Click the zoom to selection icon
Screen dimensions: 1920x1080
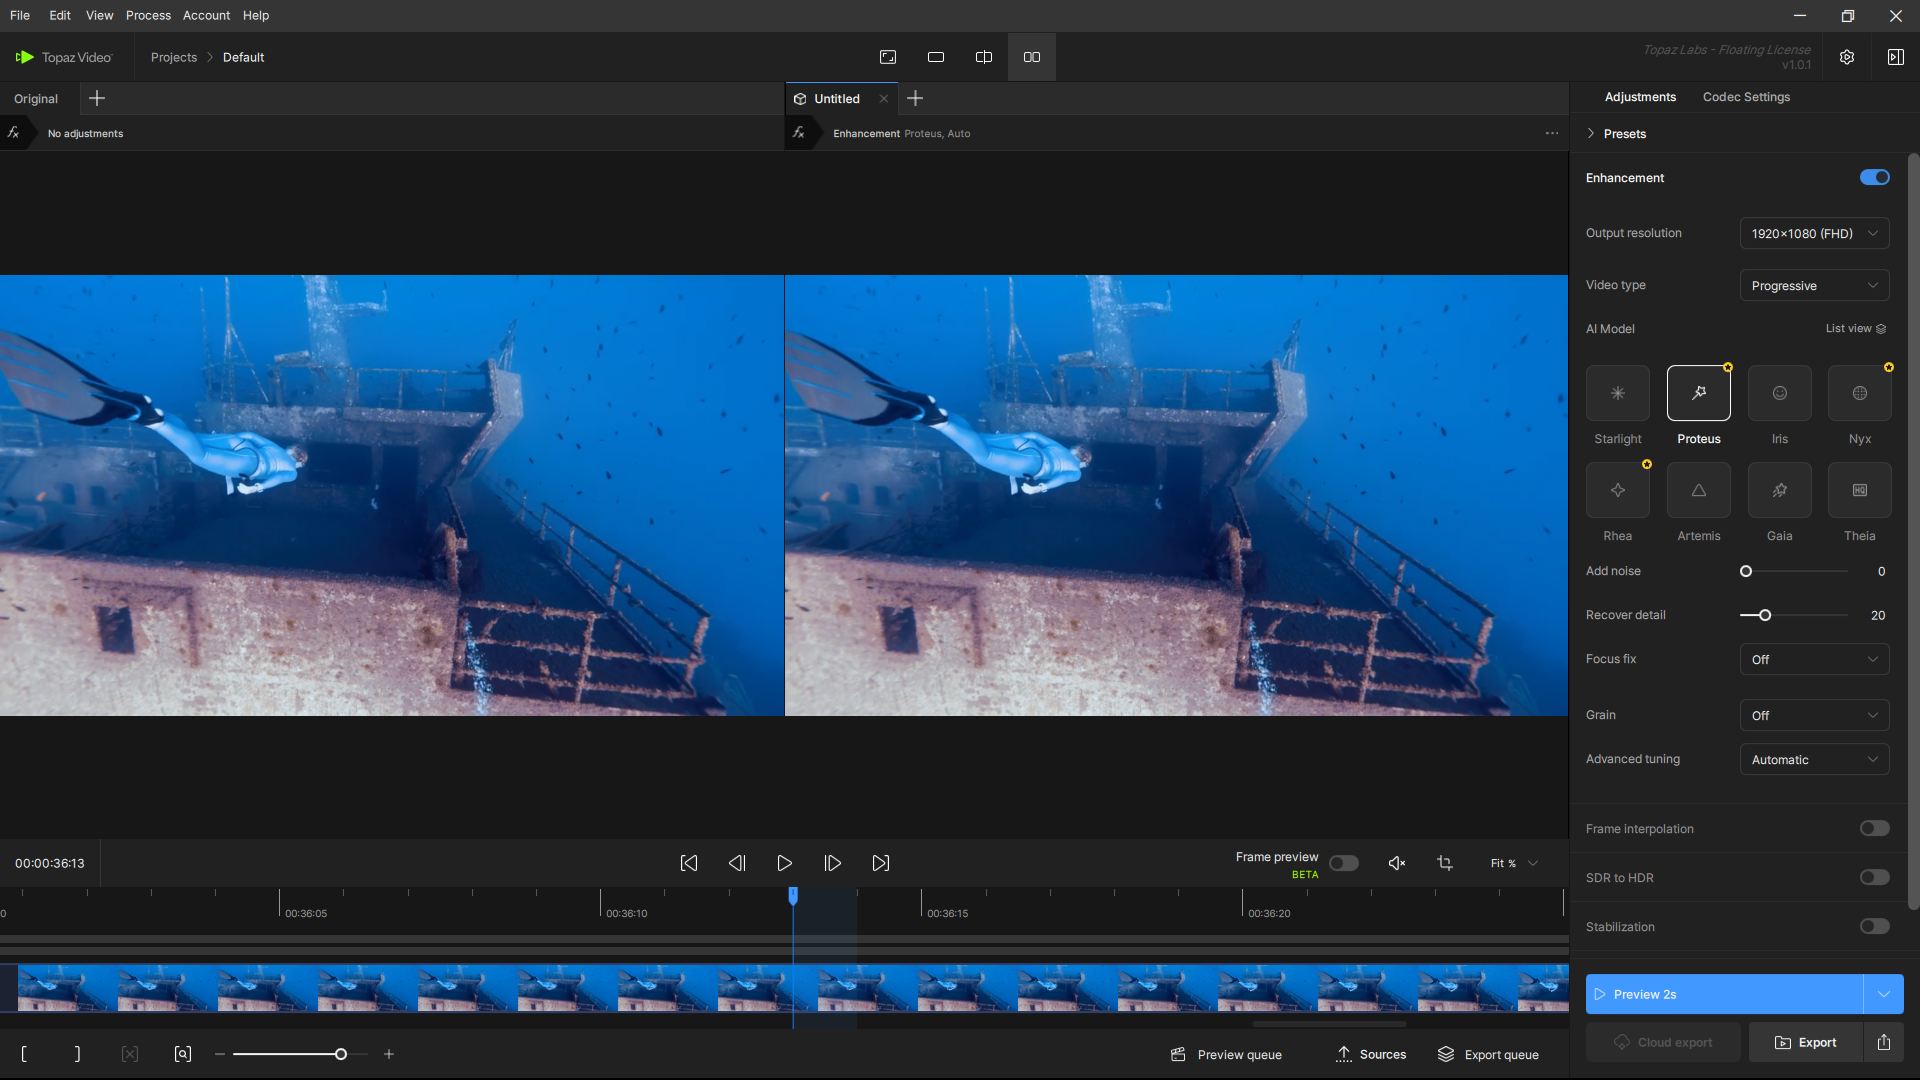[182, 1054]
